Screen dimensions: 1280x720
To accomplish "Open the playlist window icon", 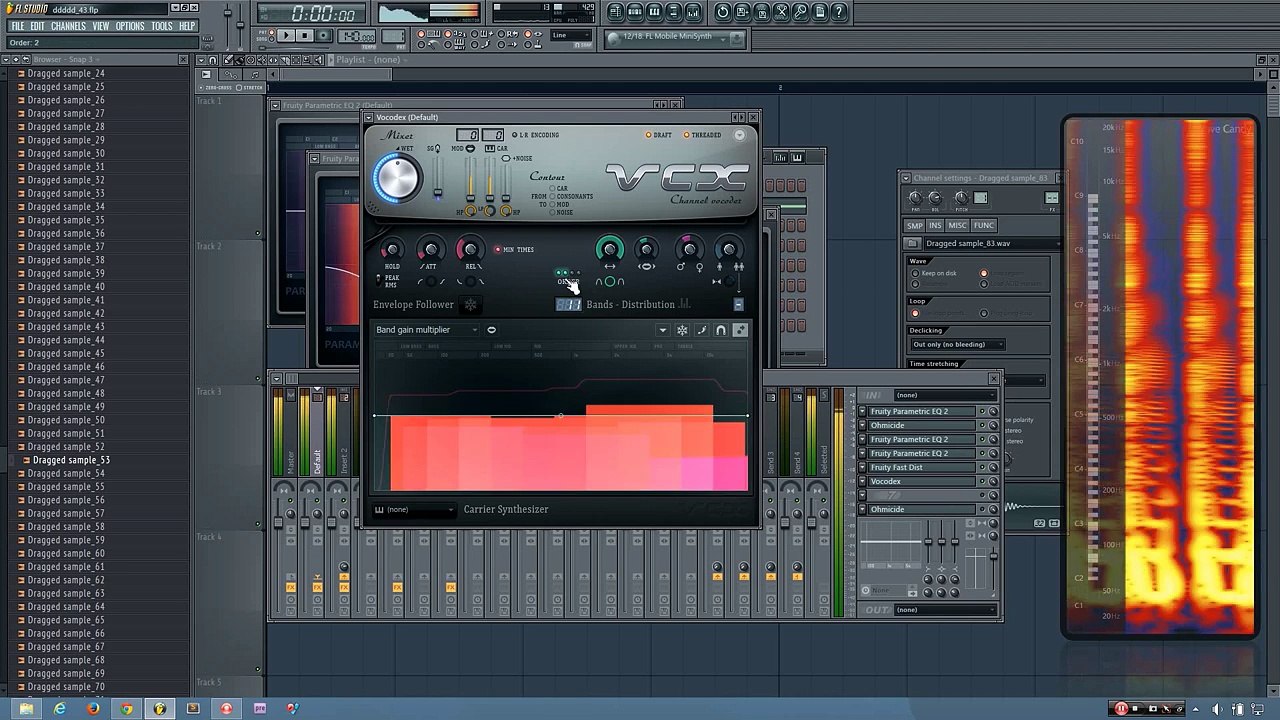I will 616,12.
